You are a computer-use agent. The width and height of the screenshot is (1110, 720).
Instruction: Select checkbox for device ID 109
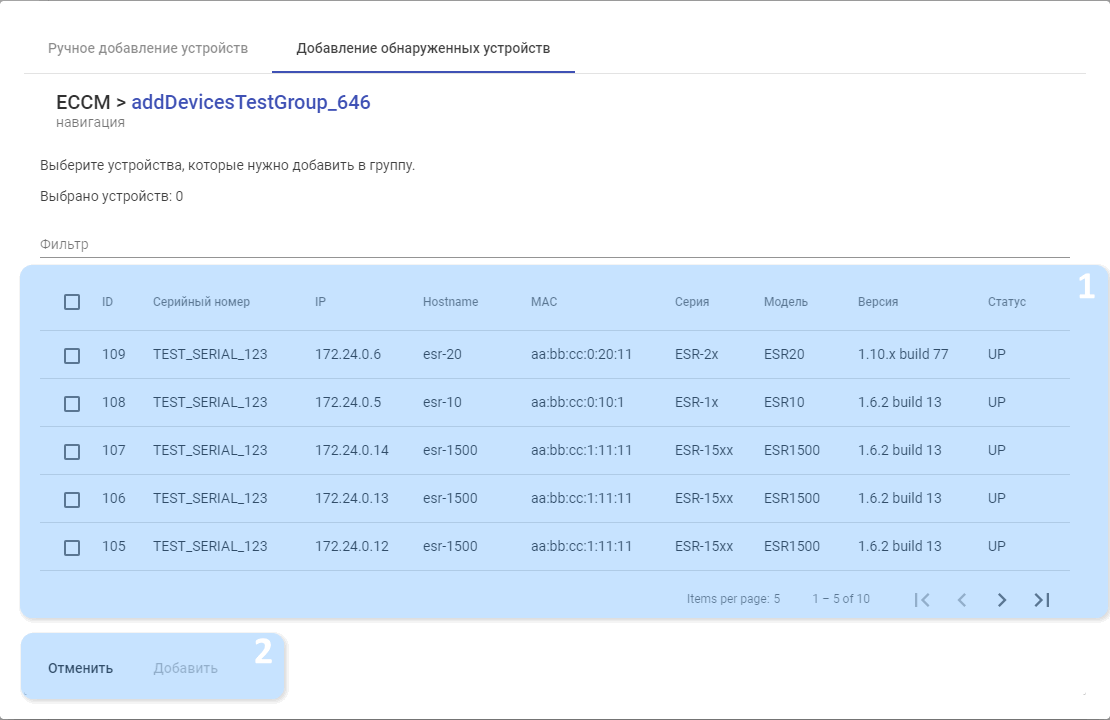tap(72, 355)
